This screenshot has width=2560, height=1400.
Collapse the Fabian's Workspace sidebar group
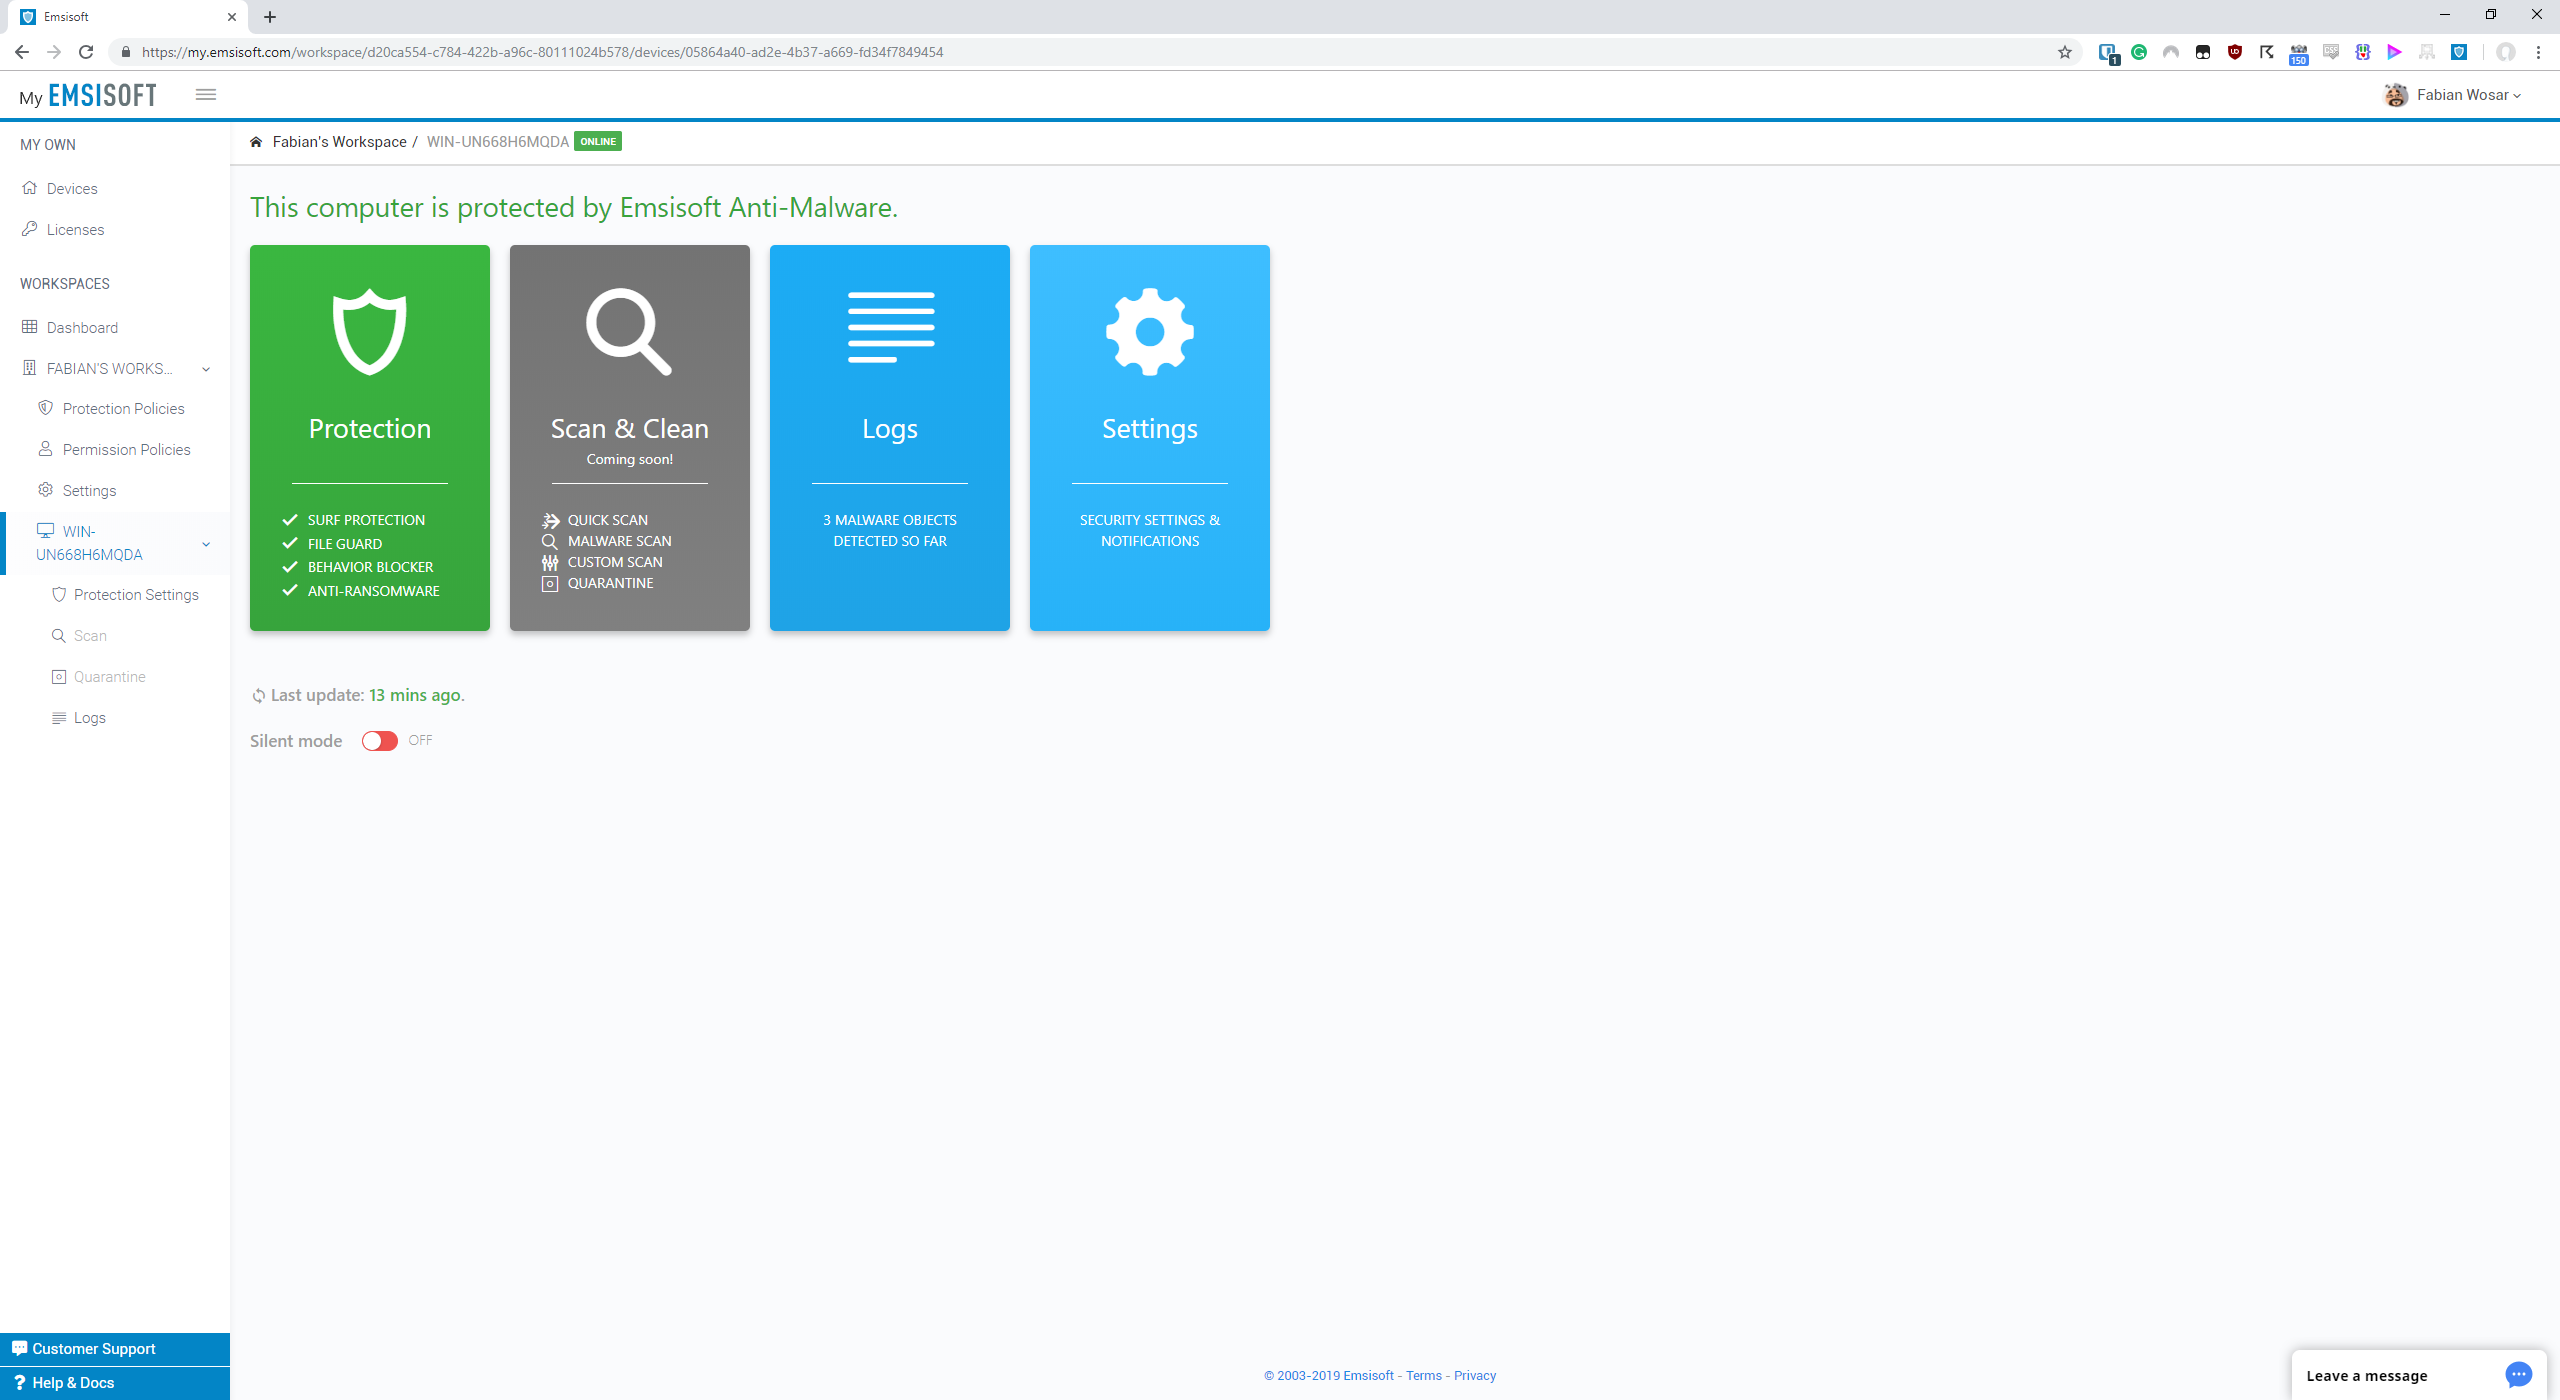[206, 369]
